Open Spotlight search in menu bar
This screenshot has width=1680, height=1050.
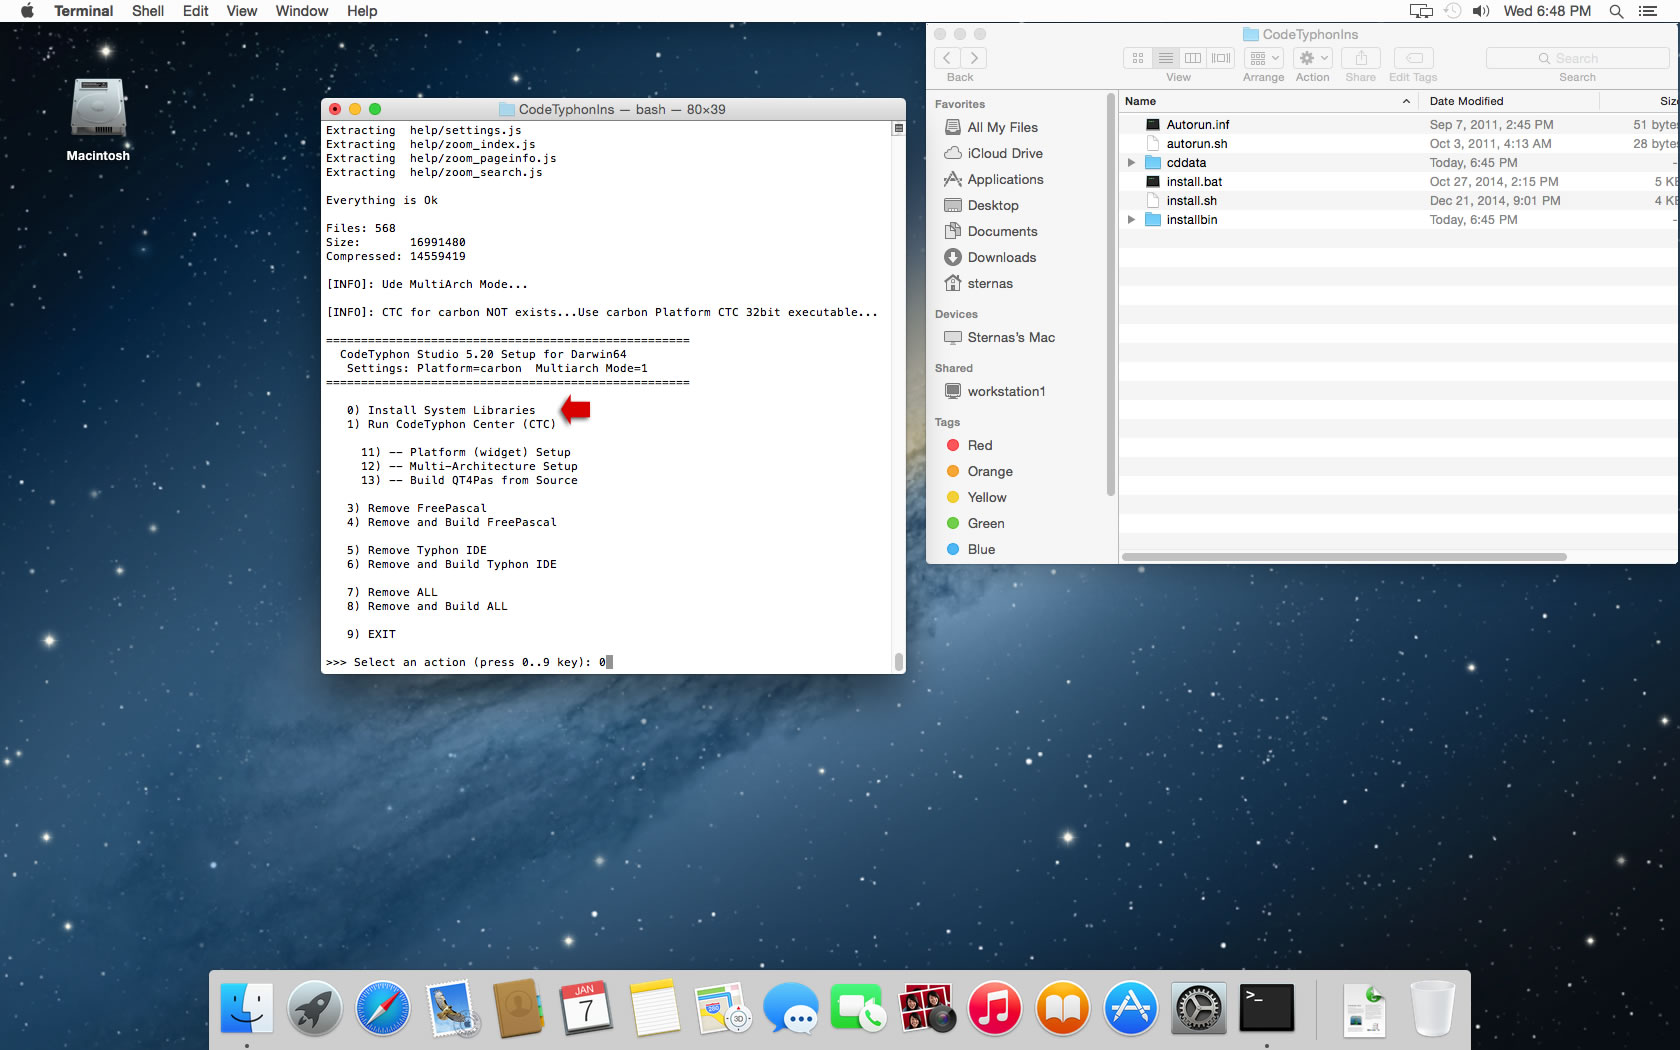point(1616,11)
